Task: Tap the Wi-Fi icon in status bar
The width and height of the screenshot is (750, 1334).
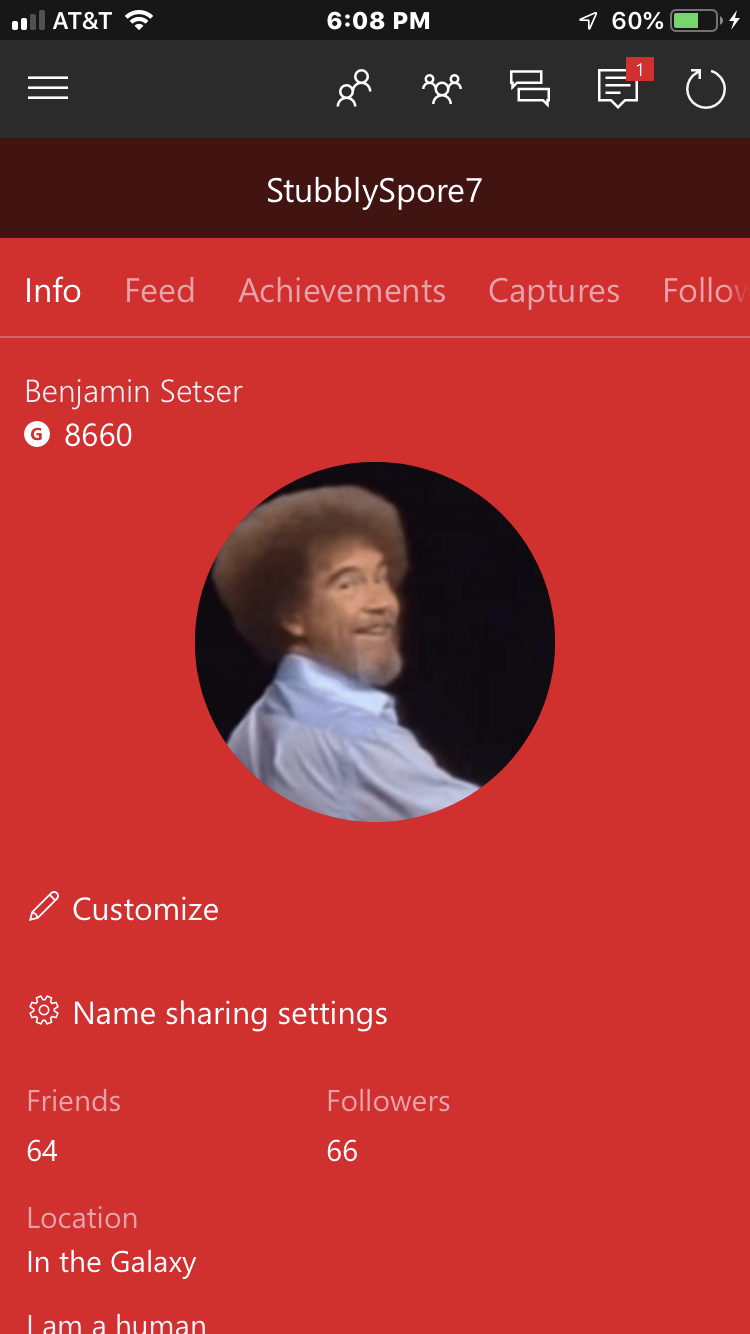Action: [x=139, y=20]
